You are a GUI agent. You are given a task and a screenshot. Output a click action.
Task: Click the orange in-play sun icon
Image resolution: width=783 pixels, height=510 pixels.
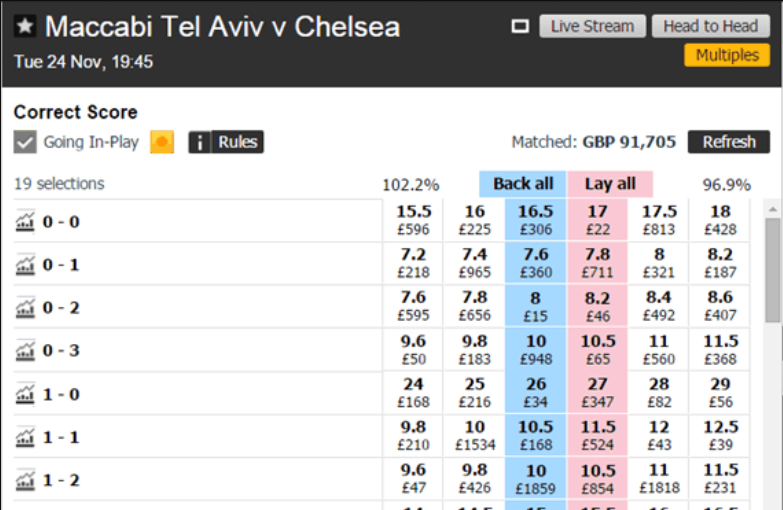pyautogui.click(x=162, y=142)
